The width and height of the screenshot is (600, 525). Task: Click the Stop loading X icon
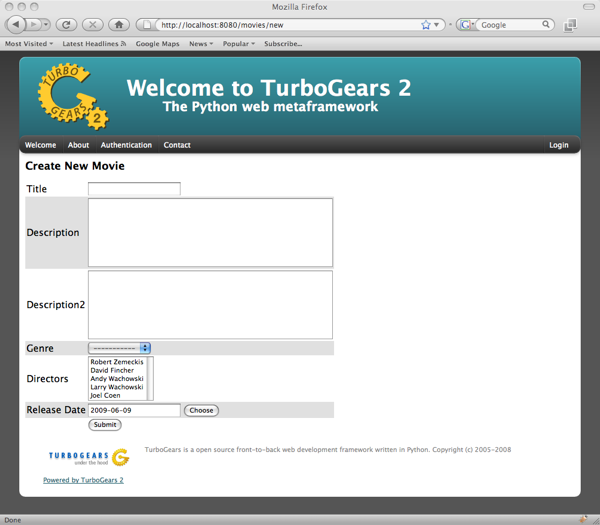93,25
